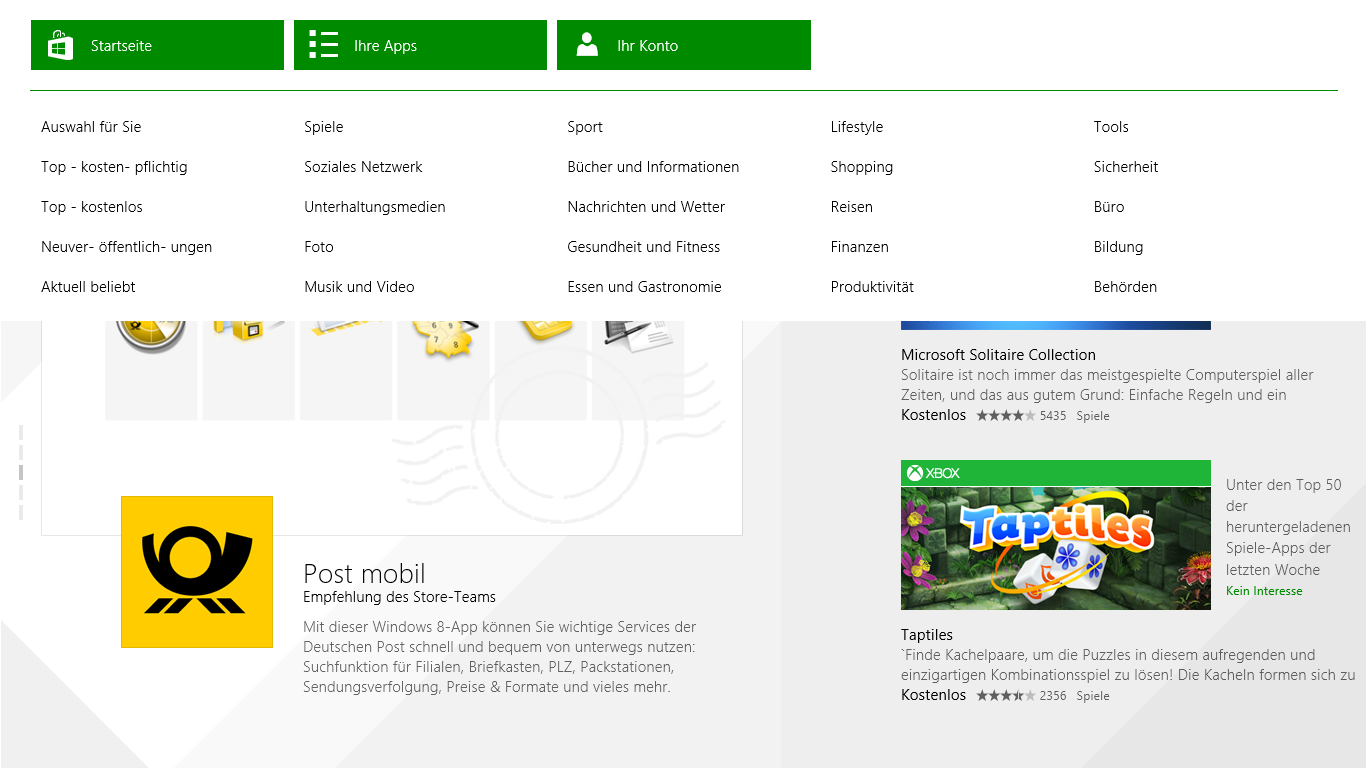Image resolution: width=1366 pixels, height=768 pixels.
Task: Click the Taptiles app title
Action: 927,635
